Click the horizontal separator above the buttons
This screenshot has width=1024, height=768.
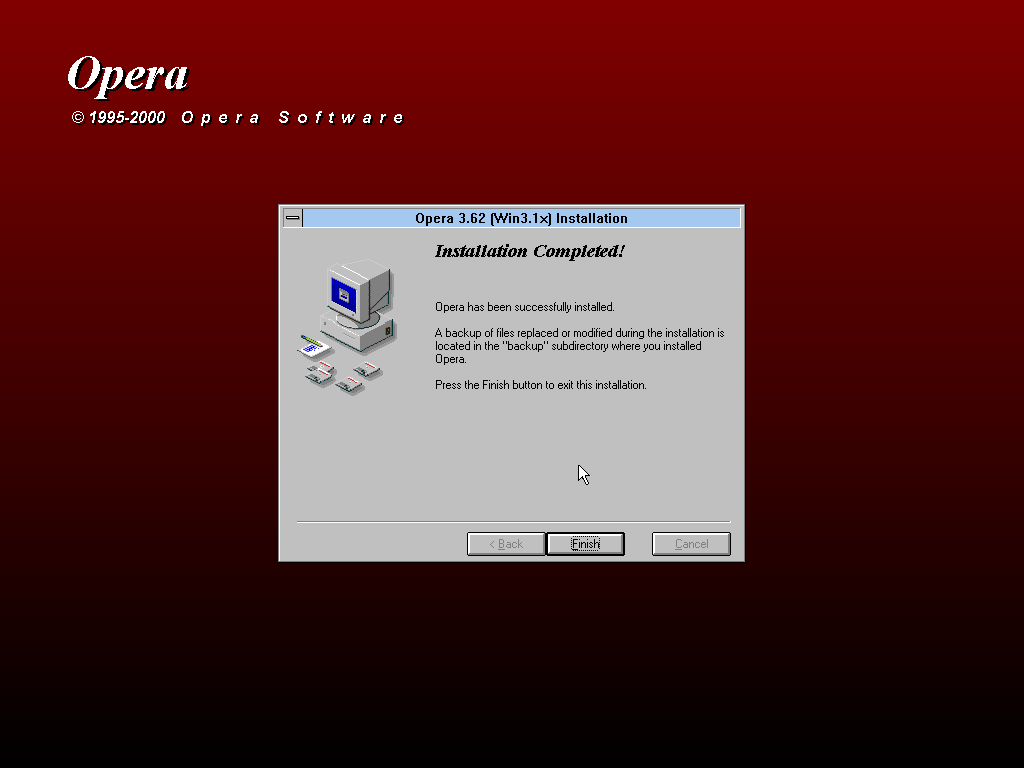point(513,522)
